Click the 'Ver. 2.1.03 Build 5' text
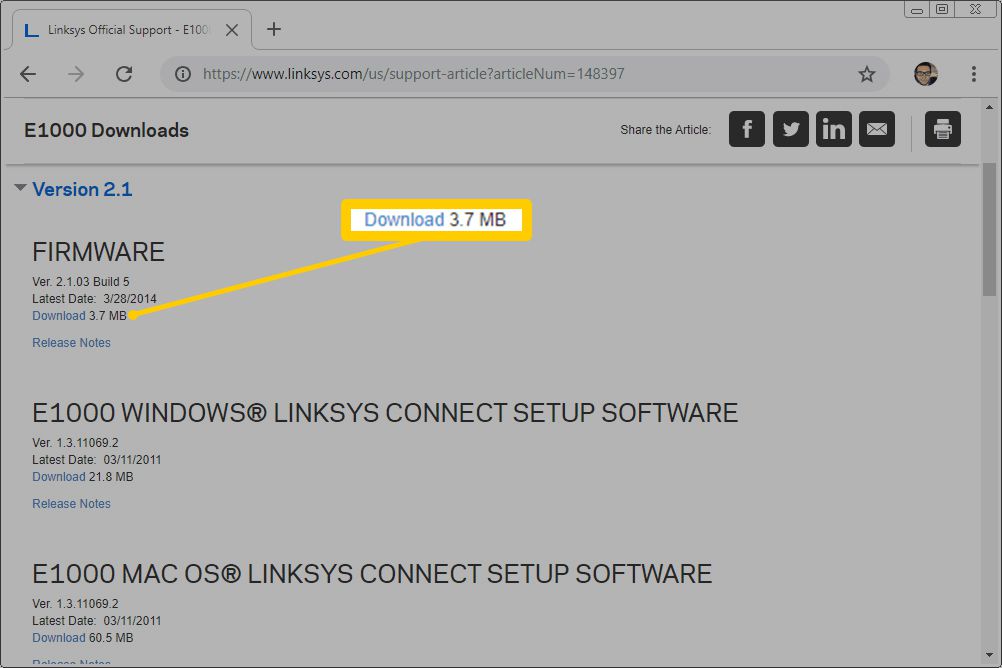The image size is (1002, 668). pyautogui.click(x=81, y=282)
